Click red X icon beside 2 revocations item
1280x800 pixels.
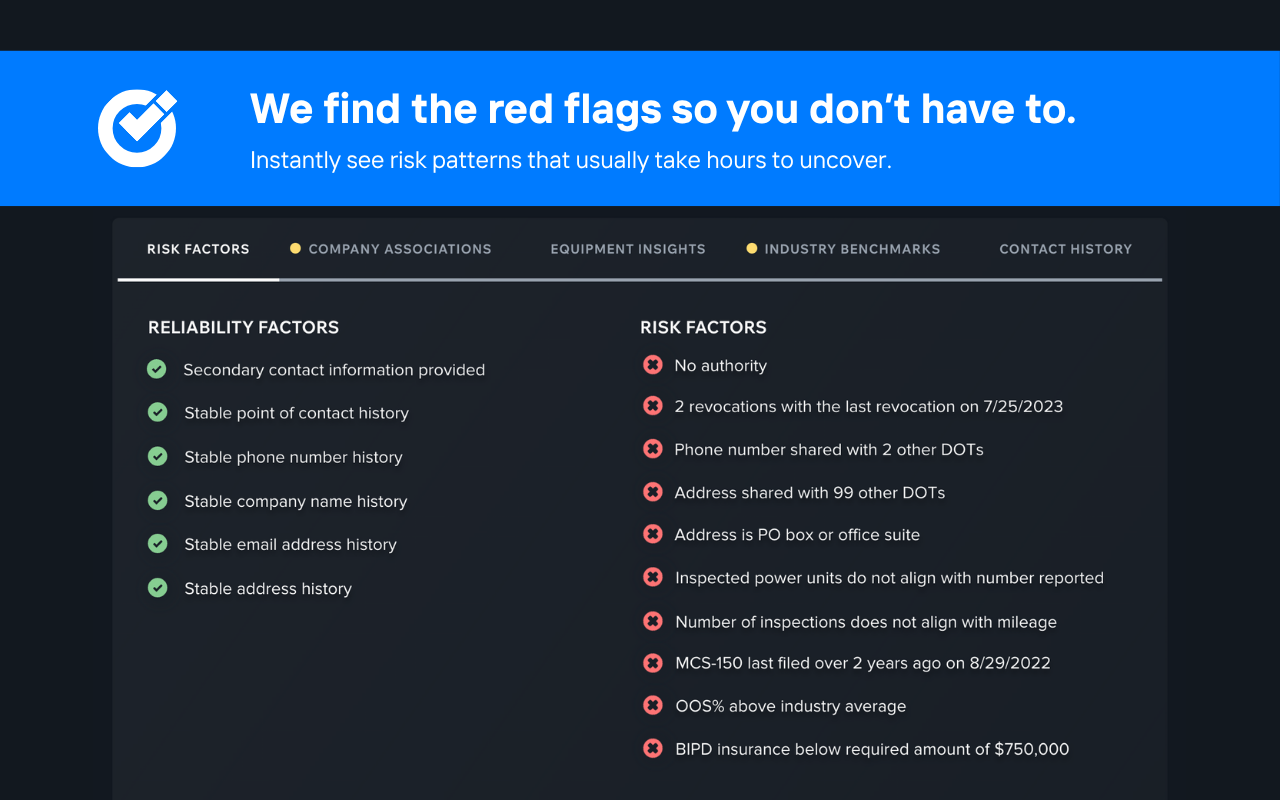pyautogui.click(x=653, y=406)
